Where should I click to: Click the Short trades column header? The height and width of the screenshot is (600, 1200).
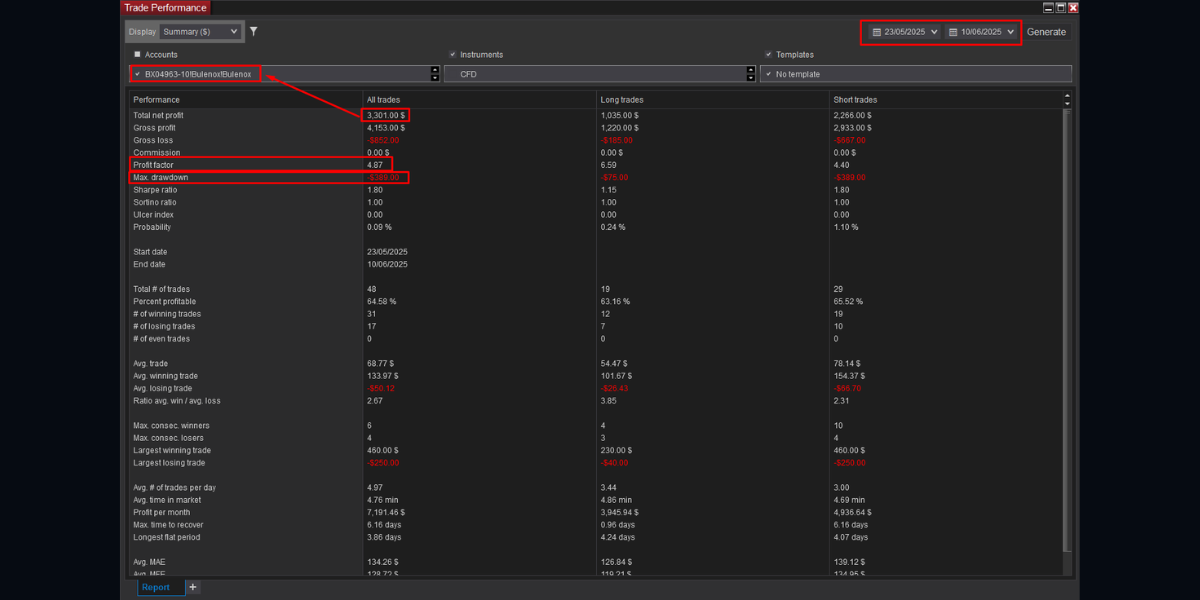coord(856,100)
